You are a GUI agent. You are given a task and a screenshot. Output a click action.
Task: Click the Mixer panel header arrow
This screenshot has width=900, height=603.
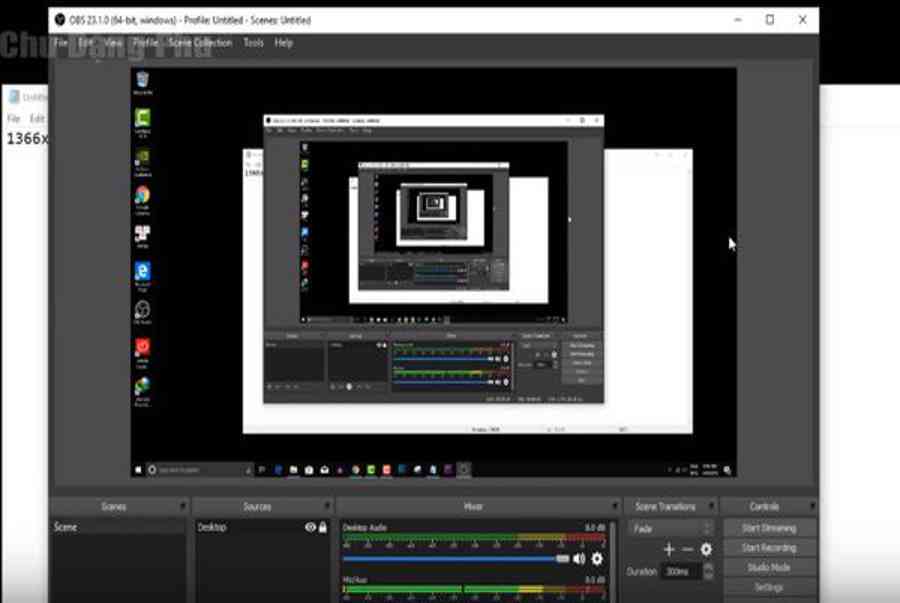(x=614, y=506)
